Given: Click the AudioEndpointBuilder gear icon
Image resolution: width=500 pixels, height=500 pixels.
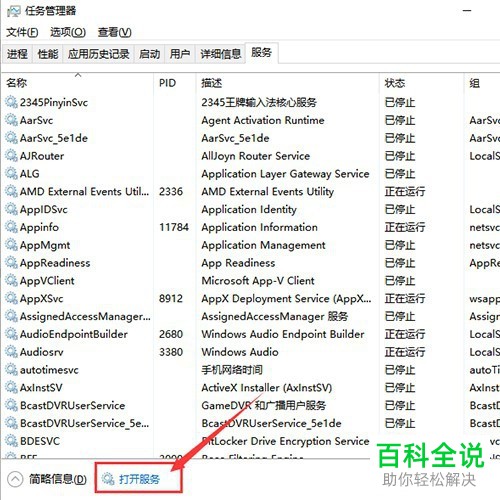Looking at the screenshot, I should pos(11,334).
